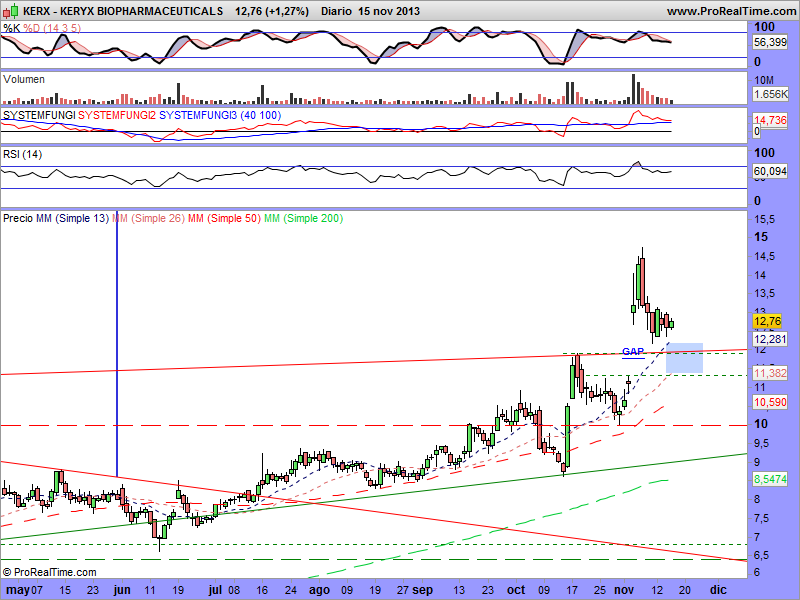Select the SYSTEMFUNGI2 red label

coord(117,115)
